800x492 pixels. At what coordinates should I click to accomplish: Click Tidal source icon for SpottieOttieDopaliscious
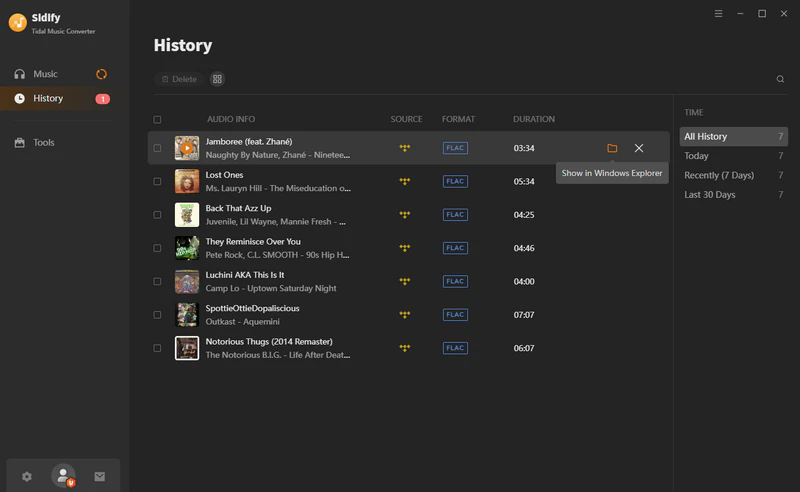(405, 315)
